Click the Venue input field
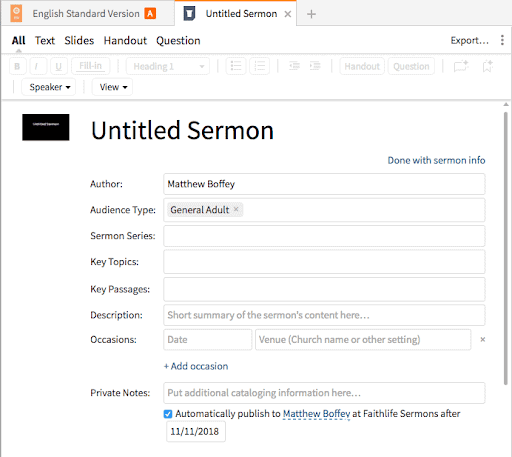 (x=363, y=340)
